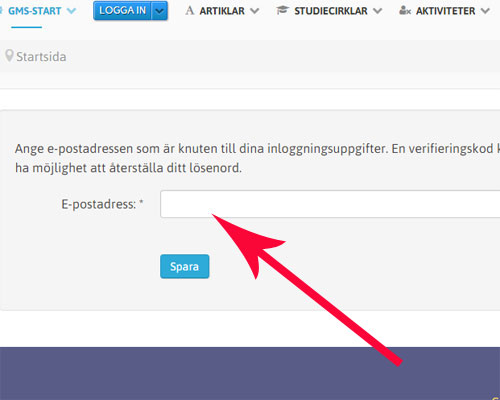This screenshot has height=400, width=500.
Task: Click the graduation cap Studiecirklar icon
Action: (x=282, y=11)
